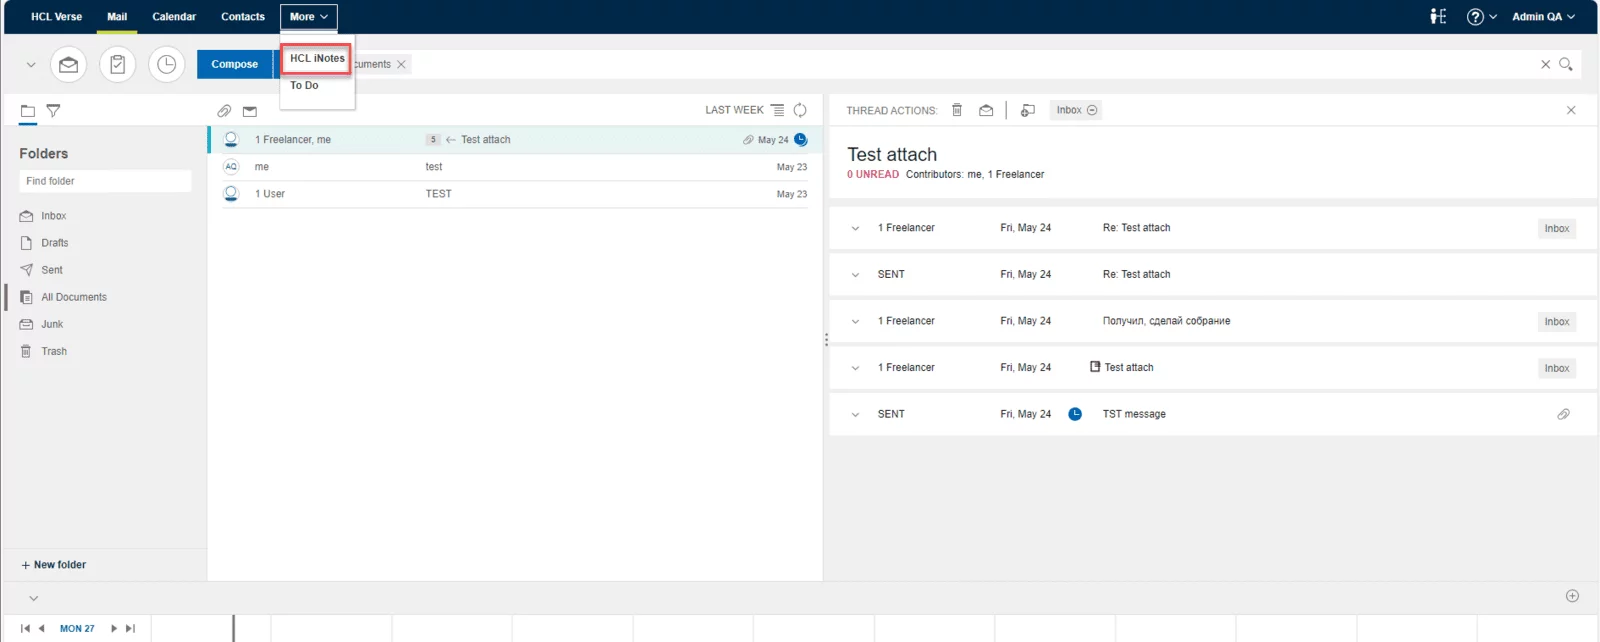The image size is (1600, 642).
Task: Refresh the message list
Action: click(800, 110)
